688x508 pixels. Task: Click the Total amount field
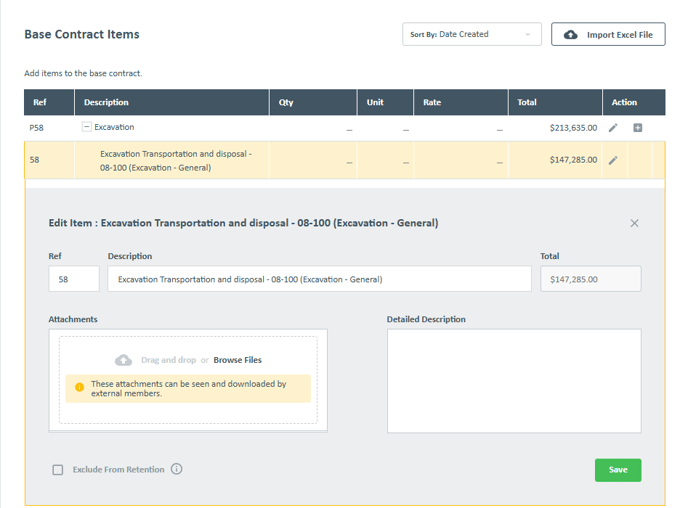coord(590,279)
